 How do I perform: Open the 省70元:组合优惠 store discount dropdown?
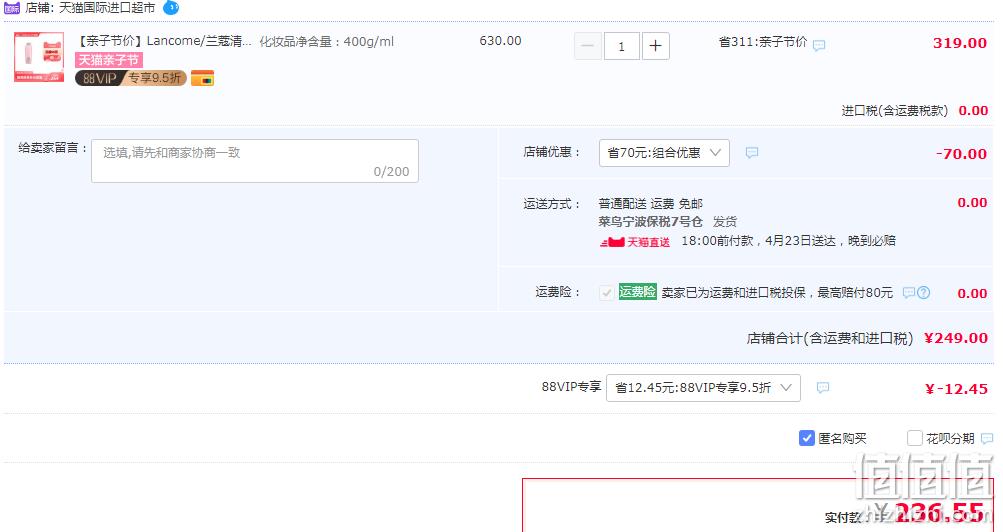tap(664, 153)
